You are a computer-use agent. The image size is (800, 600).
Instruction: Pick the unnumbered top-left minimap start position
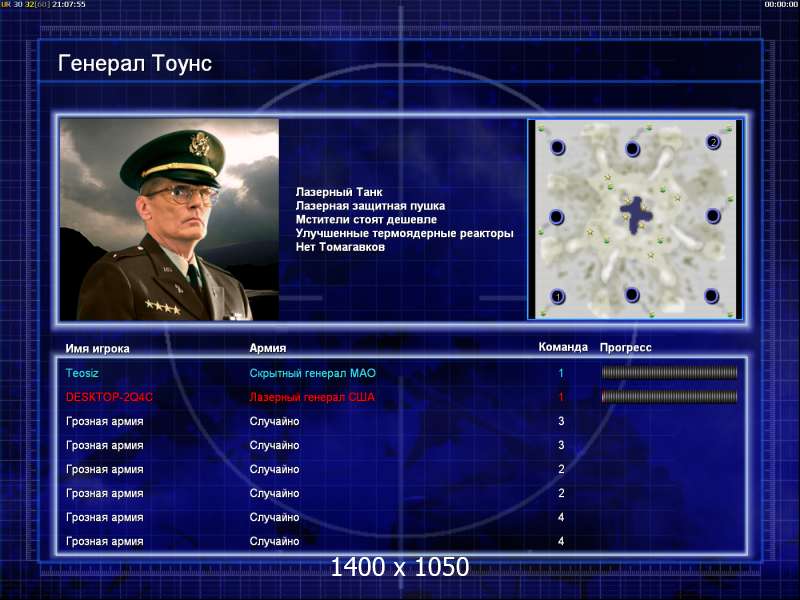(x=558, y=148)
